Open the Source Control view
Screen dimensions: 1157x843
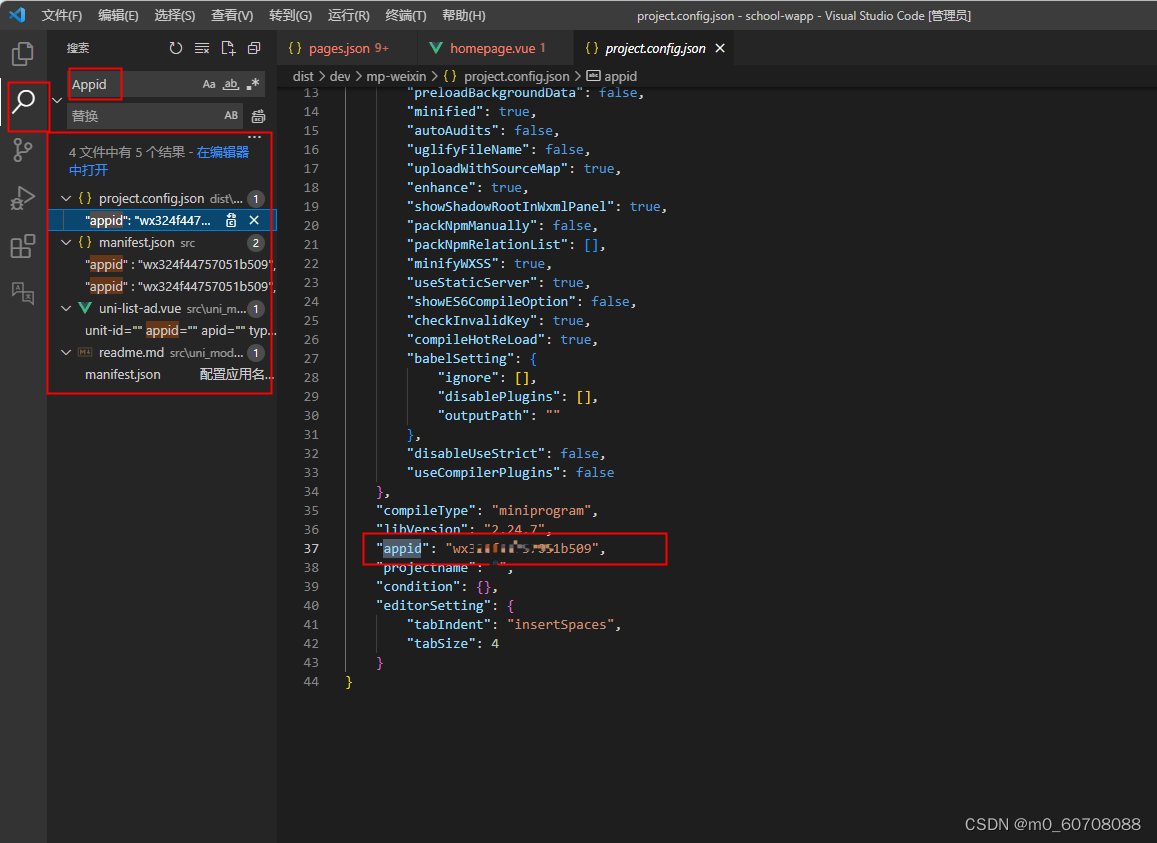(x=23, y=150)
